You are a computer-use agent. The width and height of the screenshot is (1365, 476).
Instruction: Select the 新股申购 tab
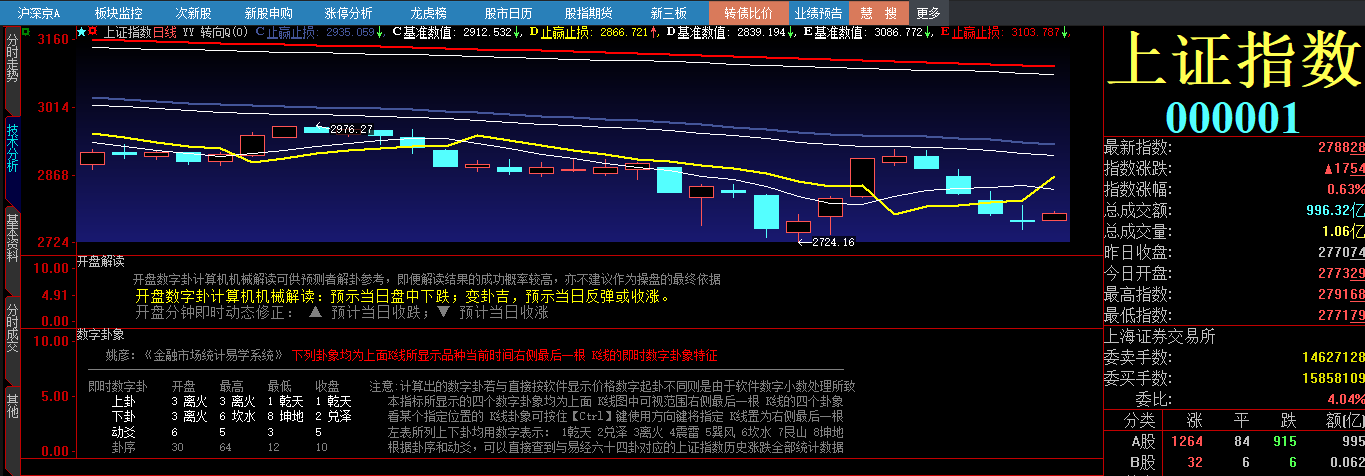(268, 13)
